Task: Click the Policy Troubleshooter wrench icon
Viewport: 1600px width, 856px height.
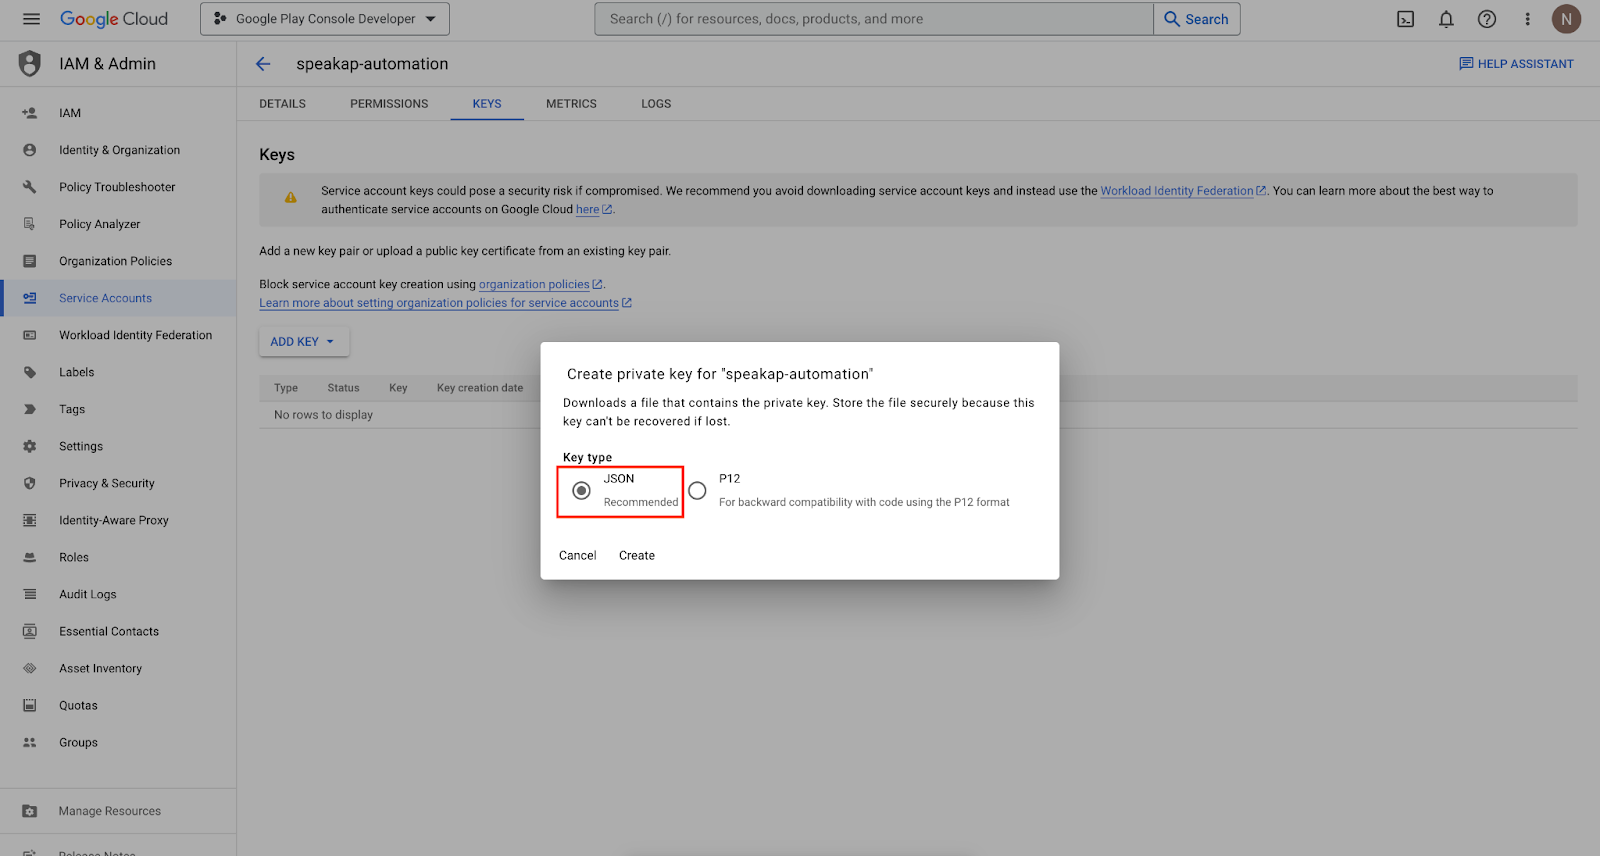Action: [x=30, y=187]
